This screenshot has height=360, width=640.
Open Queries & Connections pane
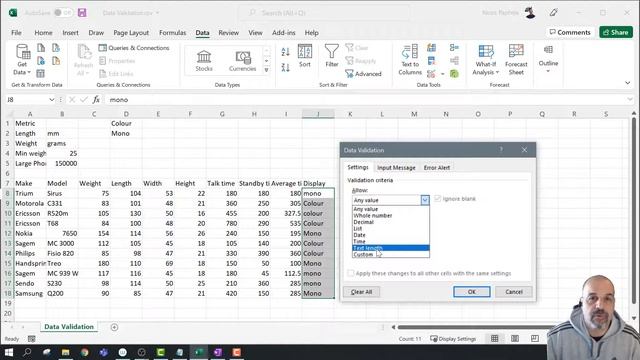click(x=134, y=48)
